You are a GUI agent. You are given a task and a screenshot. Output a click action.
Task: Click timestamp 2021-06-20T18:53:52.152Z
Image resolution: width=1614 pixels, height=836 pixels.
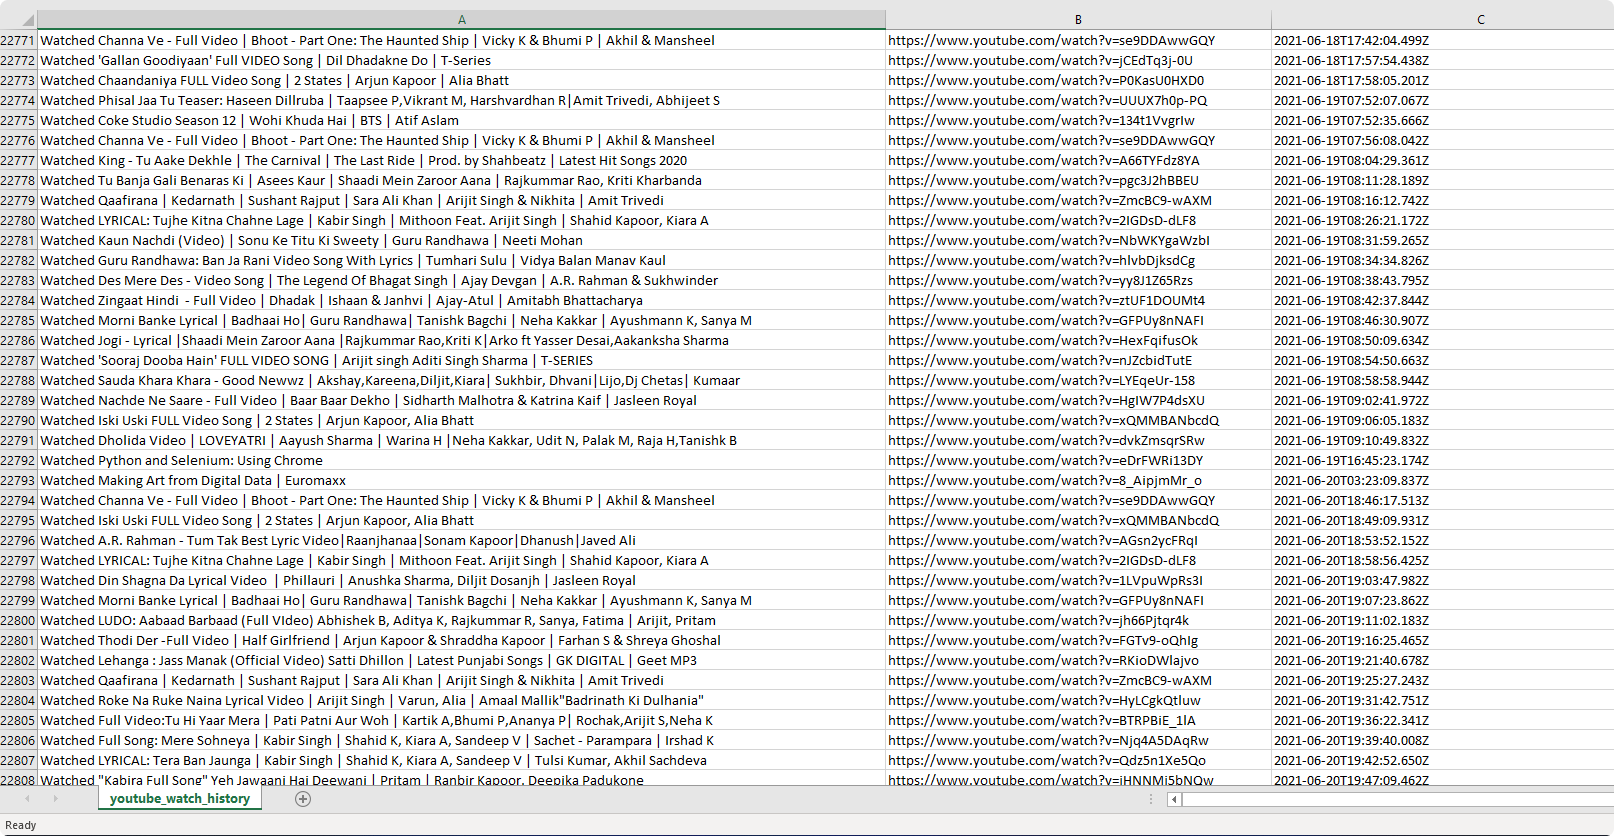coord(1442,540)
